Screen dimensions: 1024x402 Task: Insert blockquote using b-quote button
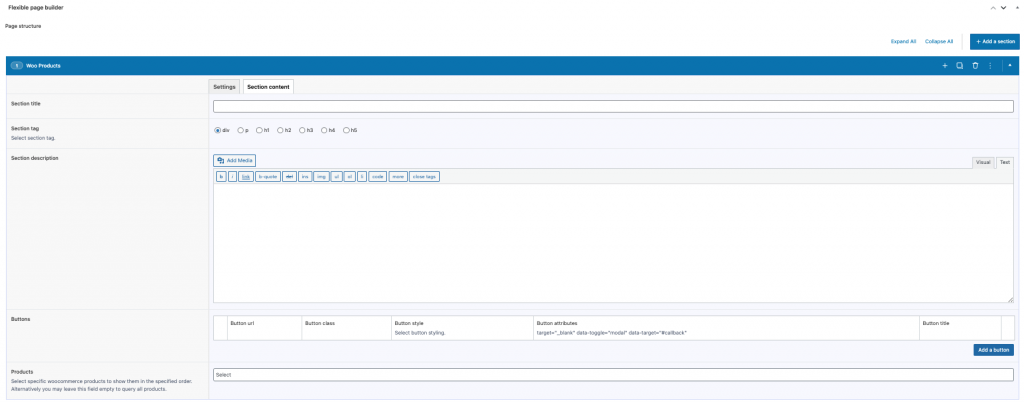268,176
